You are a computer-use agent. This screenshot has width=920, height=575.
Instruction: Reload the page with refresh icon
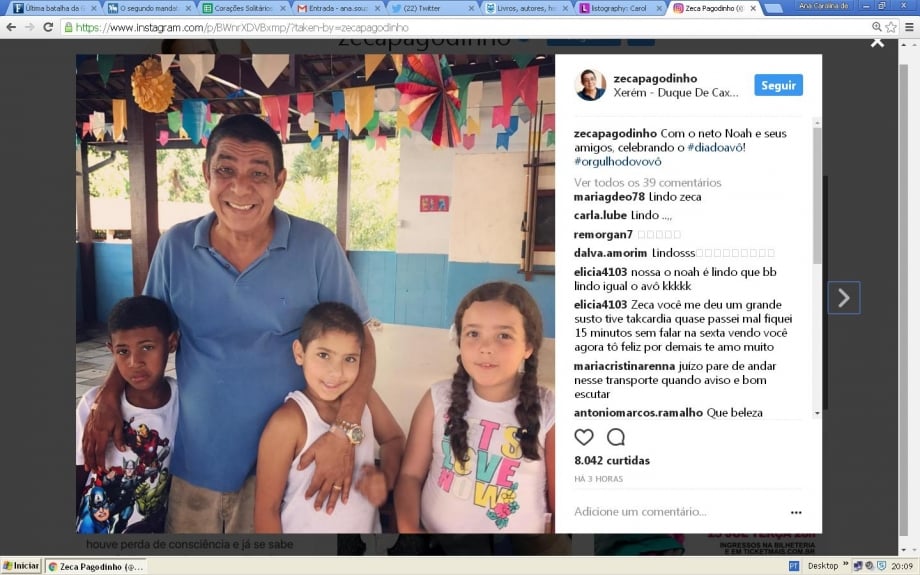coord(48,27)
